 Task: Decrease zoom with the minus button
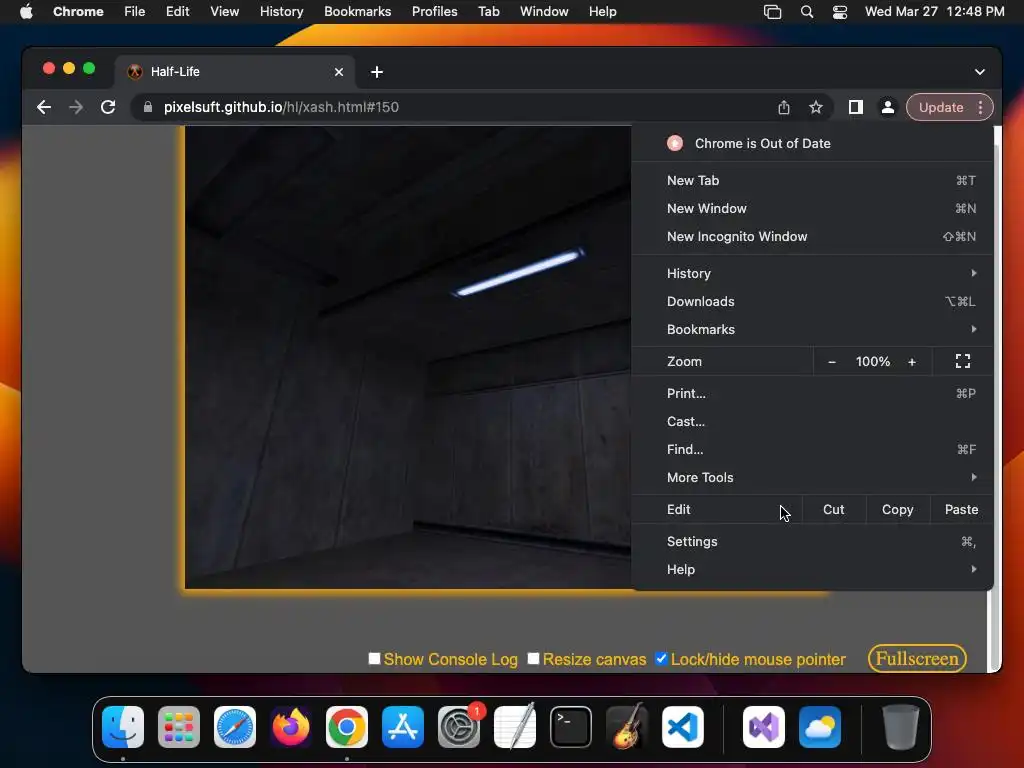pyautogui.click(x=831, y=361)
